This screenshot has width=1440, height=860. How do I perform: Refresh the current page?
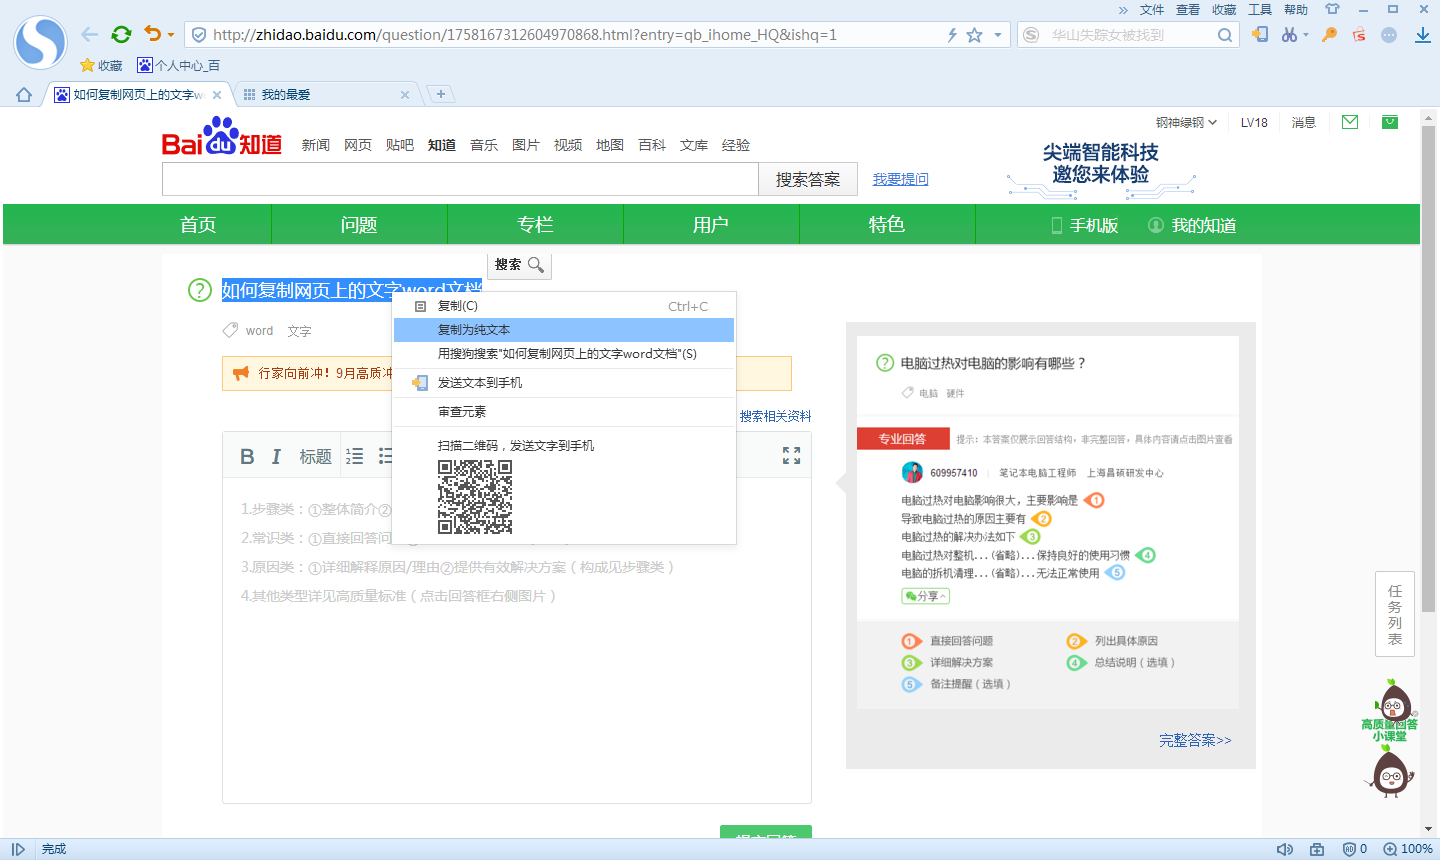pos(121,33)
